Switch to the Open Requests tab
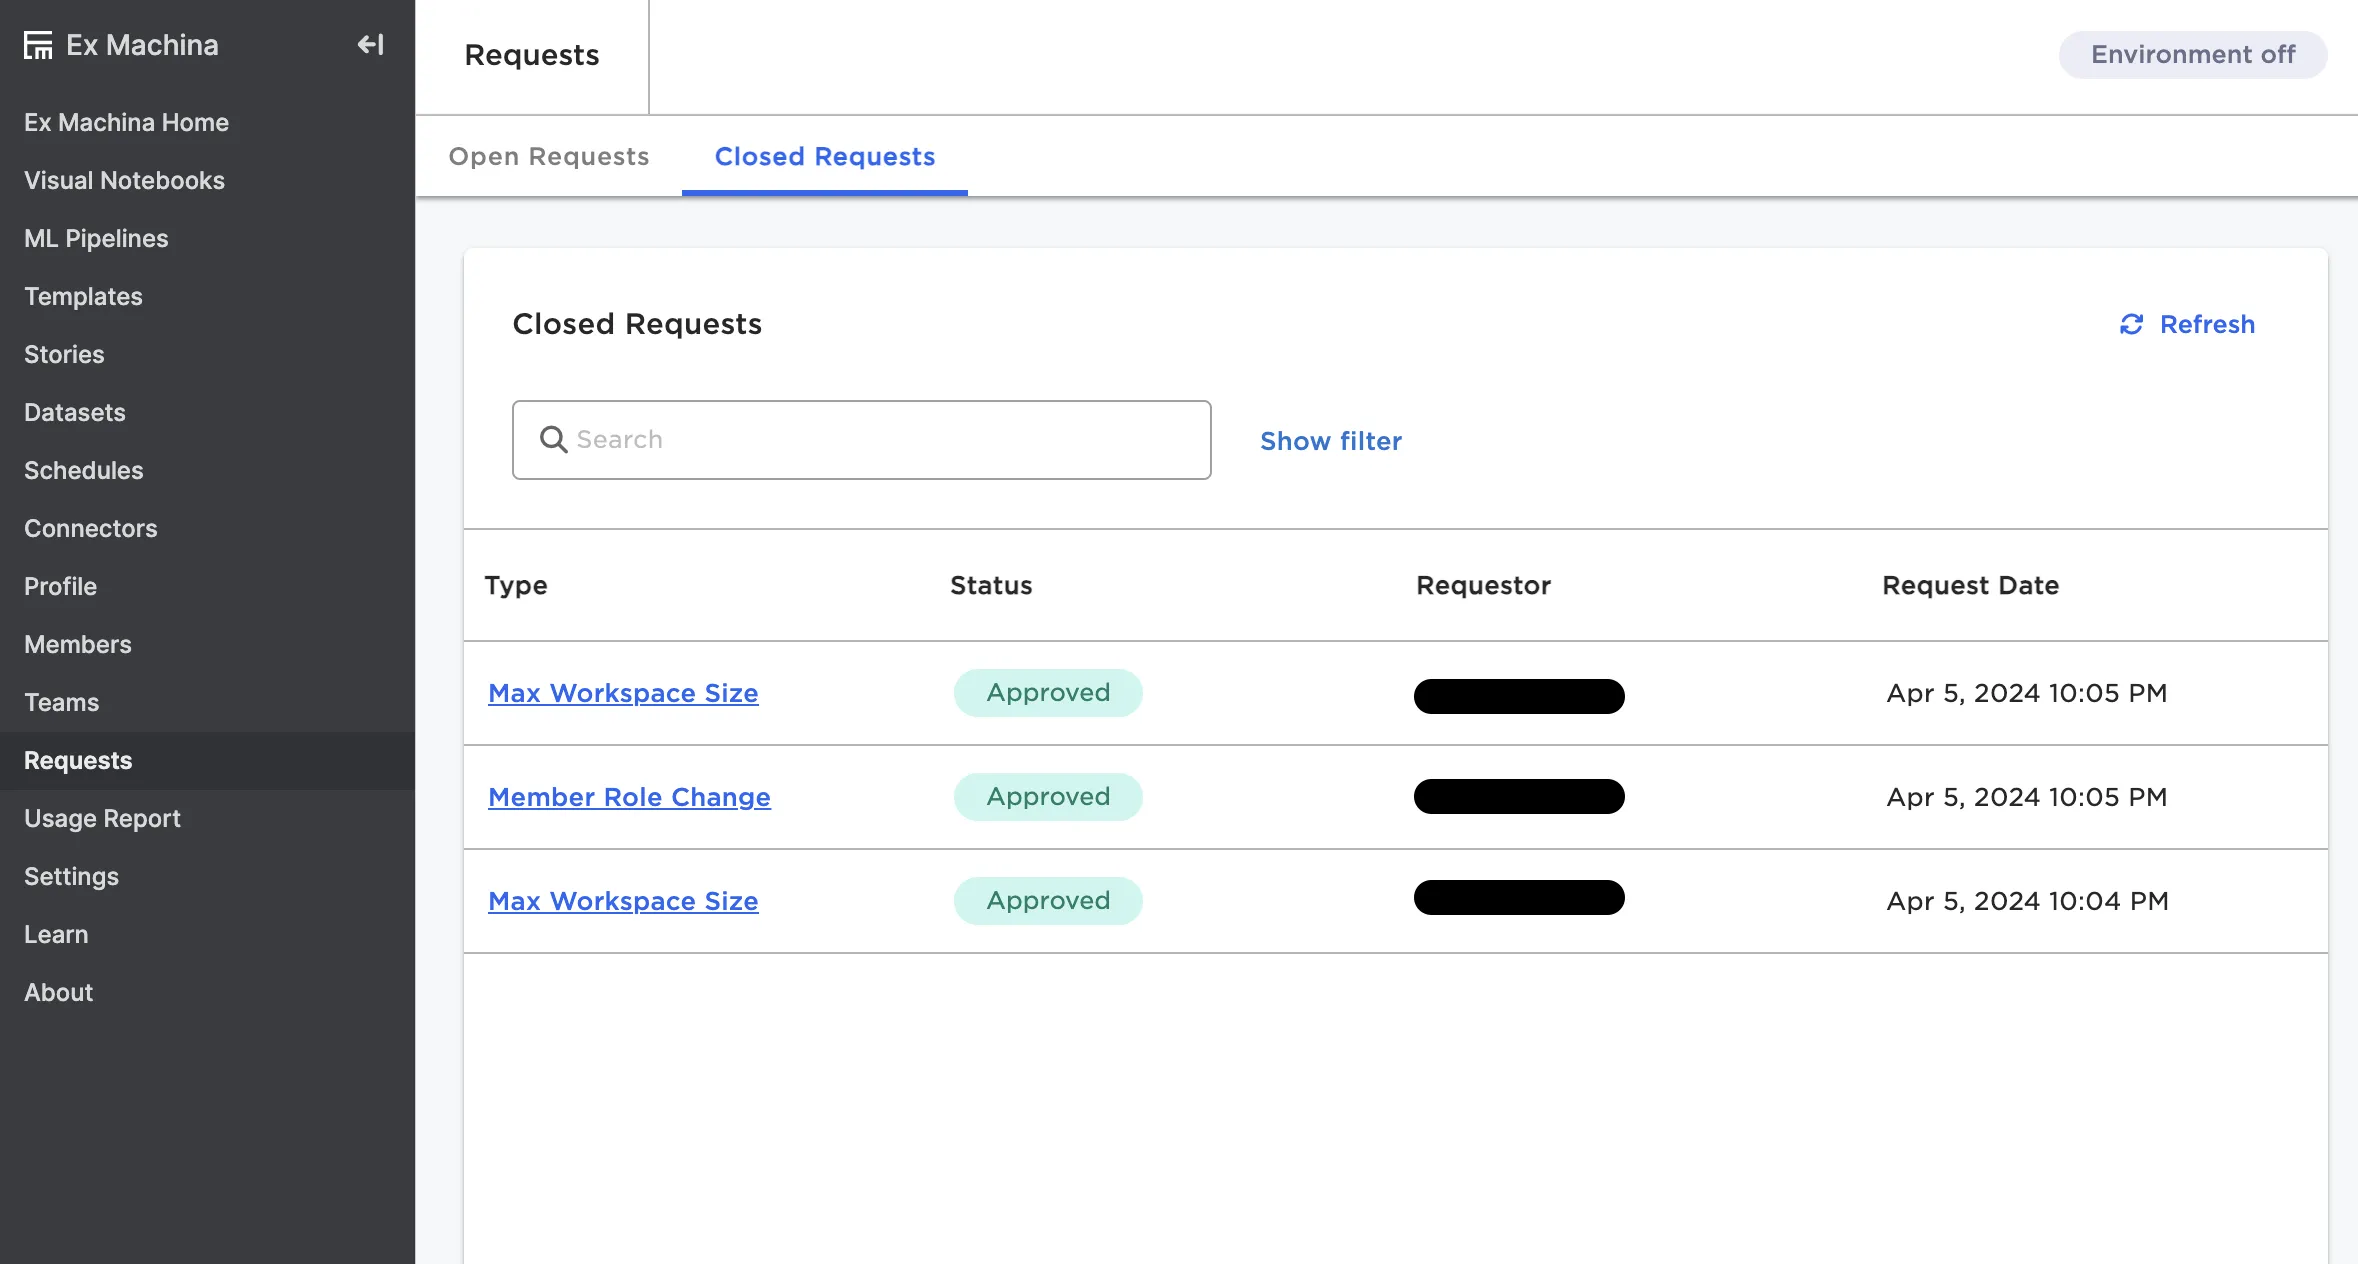 click(x=549, y=157)
